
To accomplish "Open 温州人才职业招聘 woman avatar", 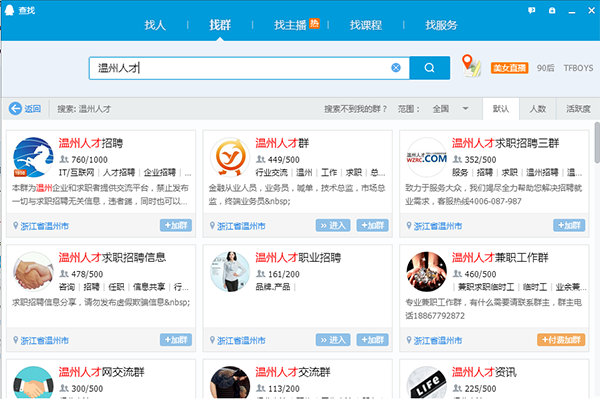I will coord(230,272).
